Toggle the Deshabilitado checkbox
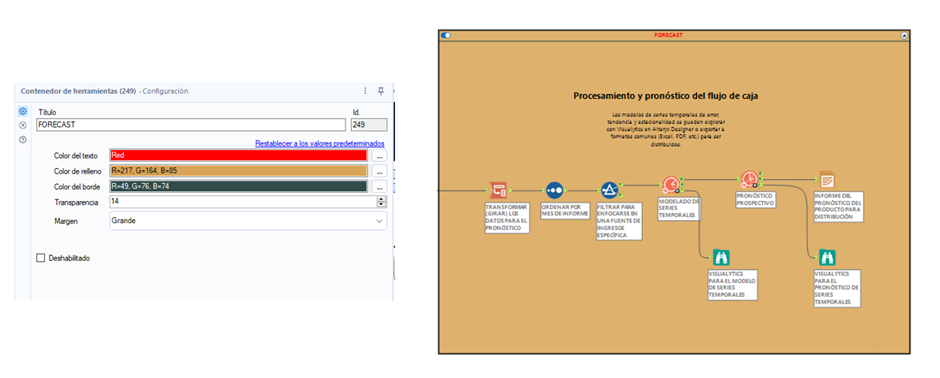 tap(41, 258)
